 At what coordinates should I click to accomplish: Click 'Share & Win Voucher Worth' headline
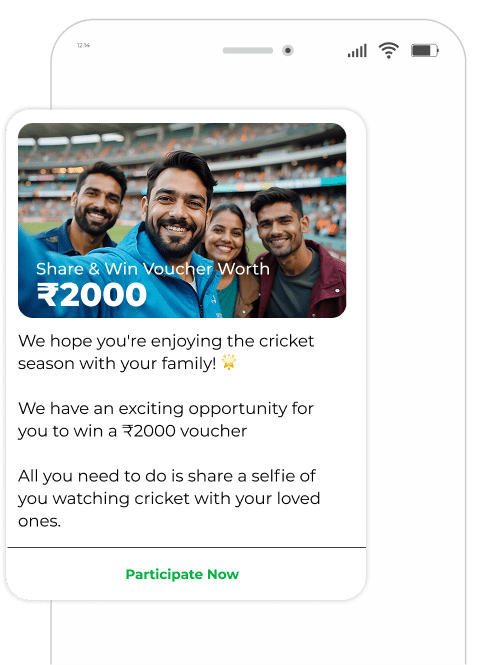click(x=153, y=269)
